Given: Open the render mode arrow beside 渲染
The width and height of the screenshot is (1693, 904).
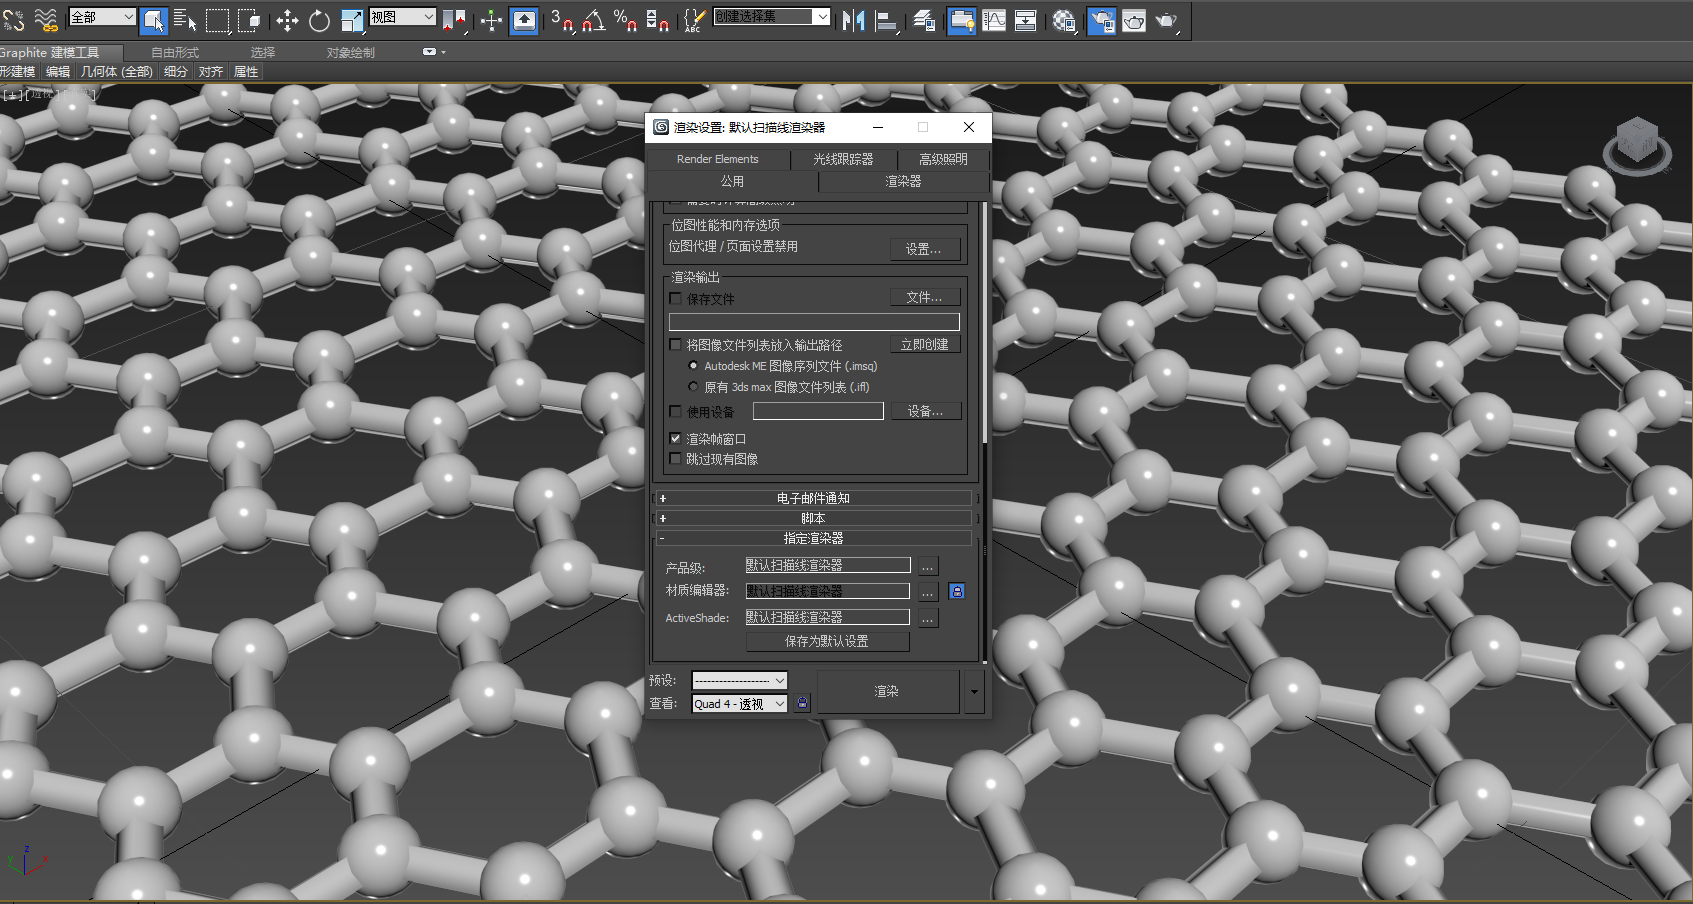Looking at the screenshot, I should point(974,692).
